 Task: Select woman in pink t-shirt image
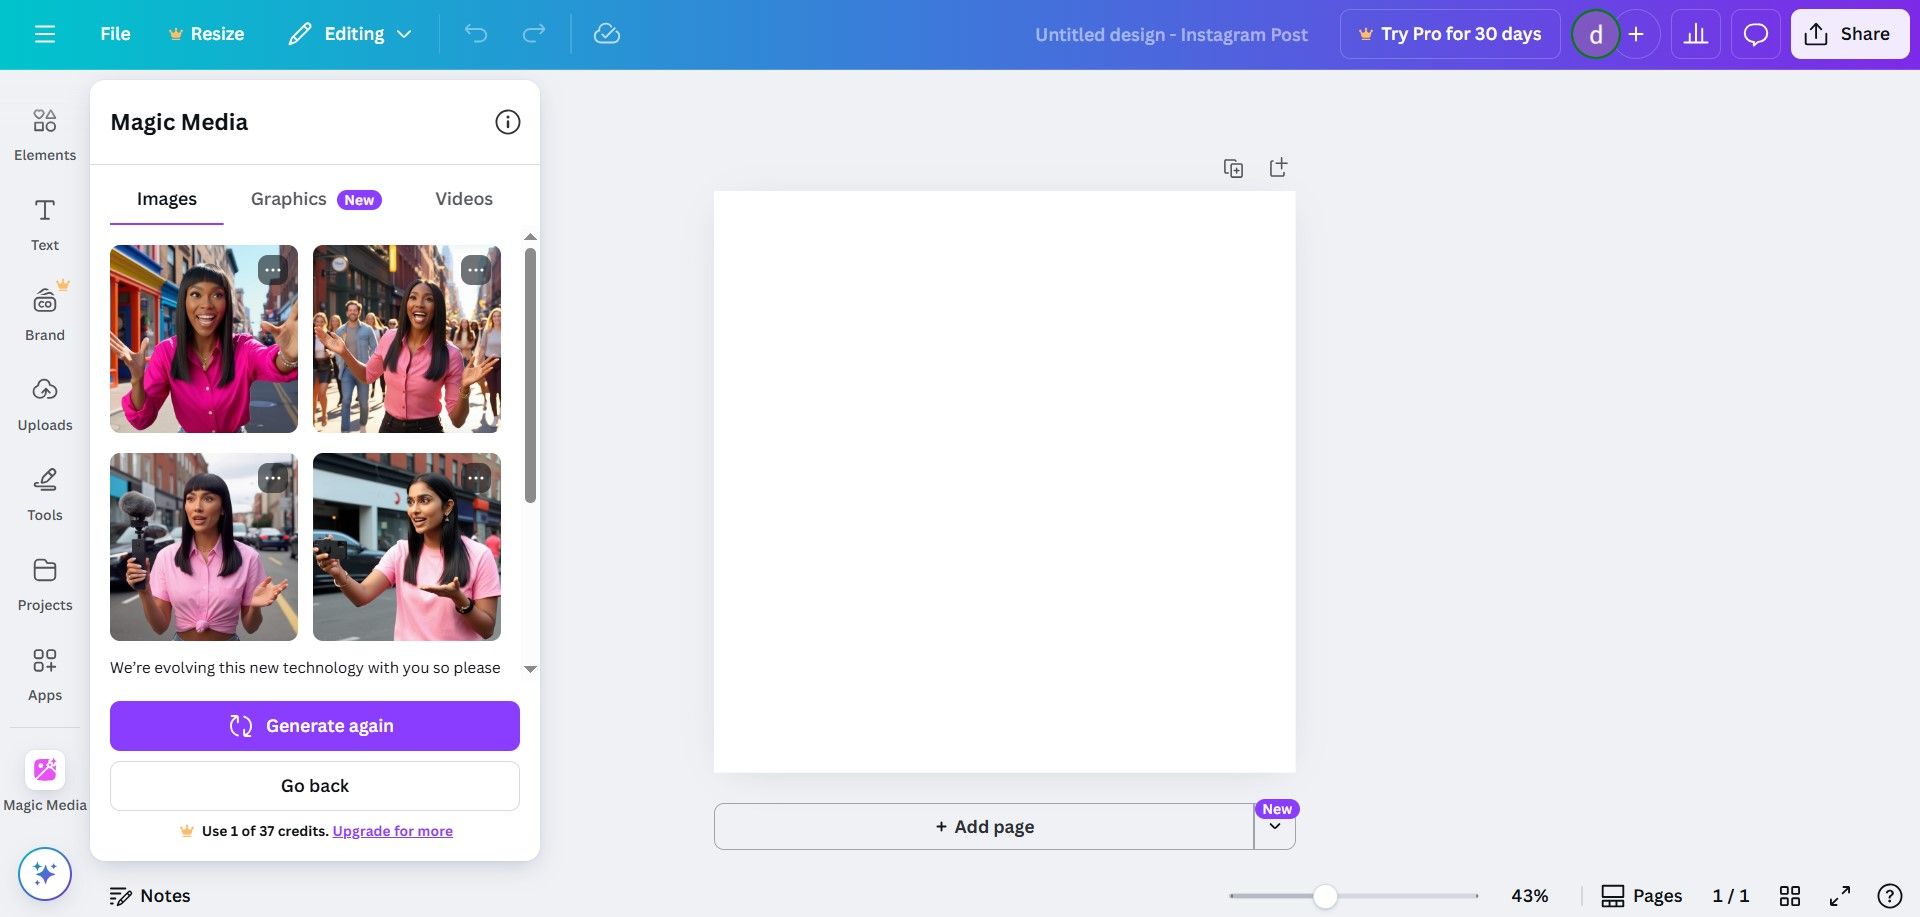coord(407,547)
